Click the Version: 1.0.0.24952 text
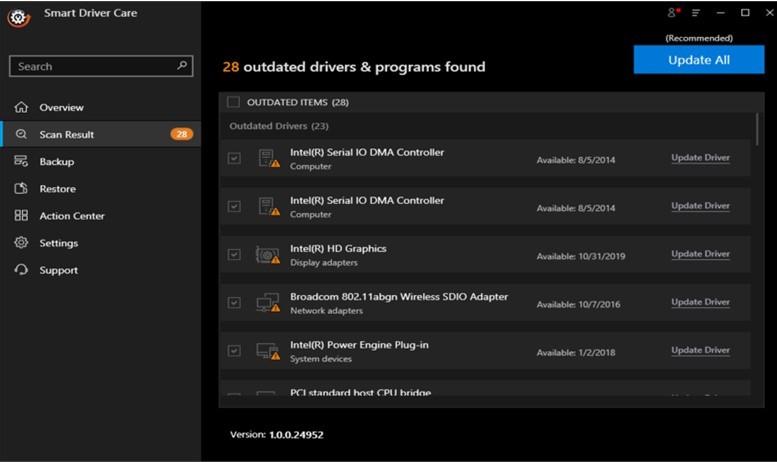The height and width of the screenshot is (462, 777). [277, 435]
